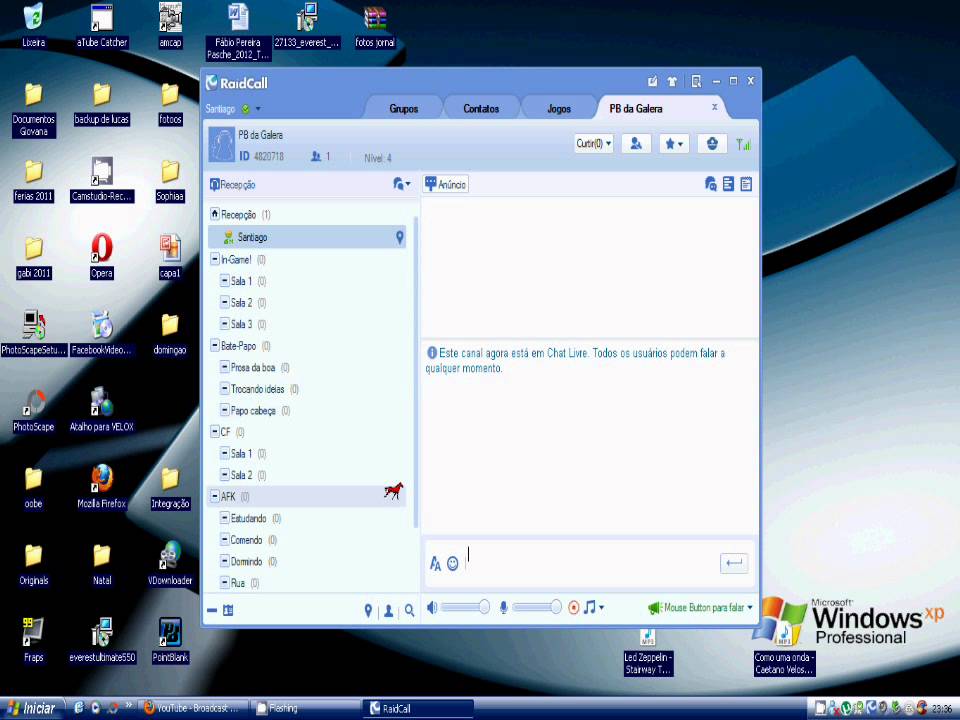Click the admin helmet icon in header

[x=711, y=144]
